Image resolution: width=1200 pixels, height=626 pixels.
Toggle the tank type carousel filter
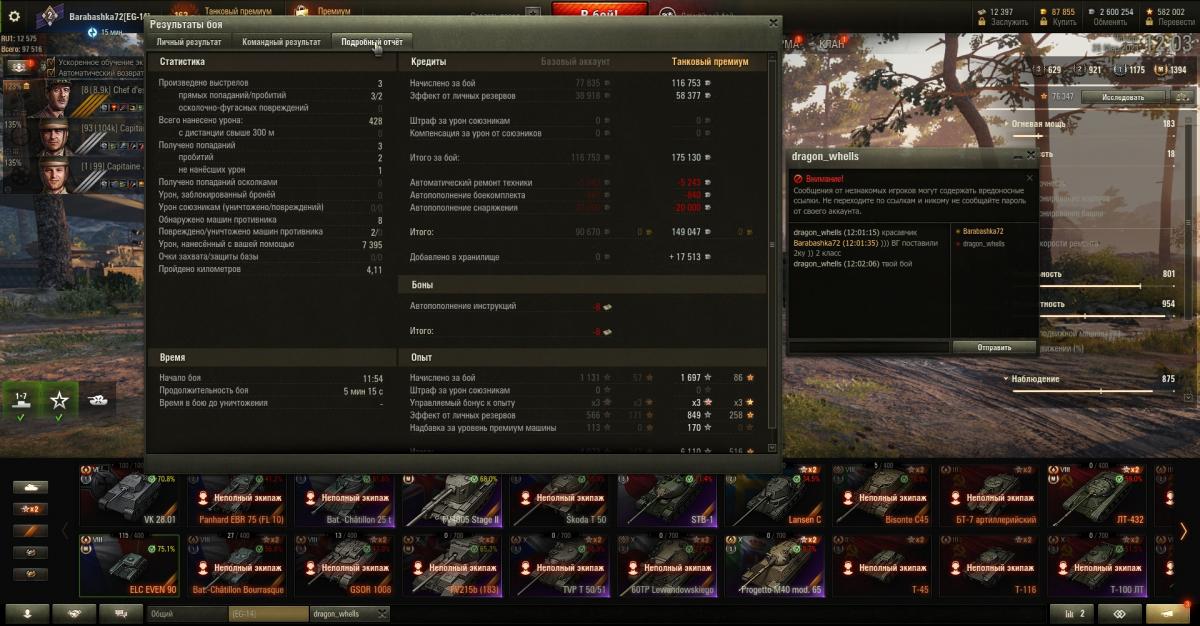pyautogui.click(x=30, y=487)
